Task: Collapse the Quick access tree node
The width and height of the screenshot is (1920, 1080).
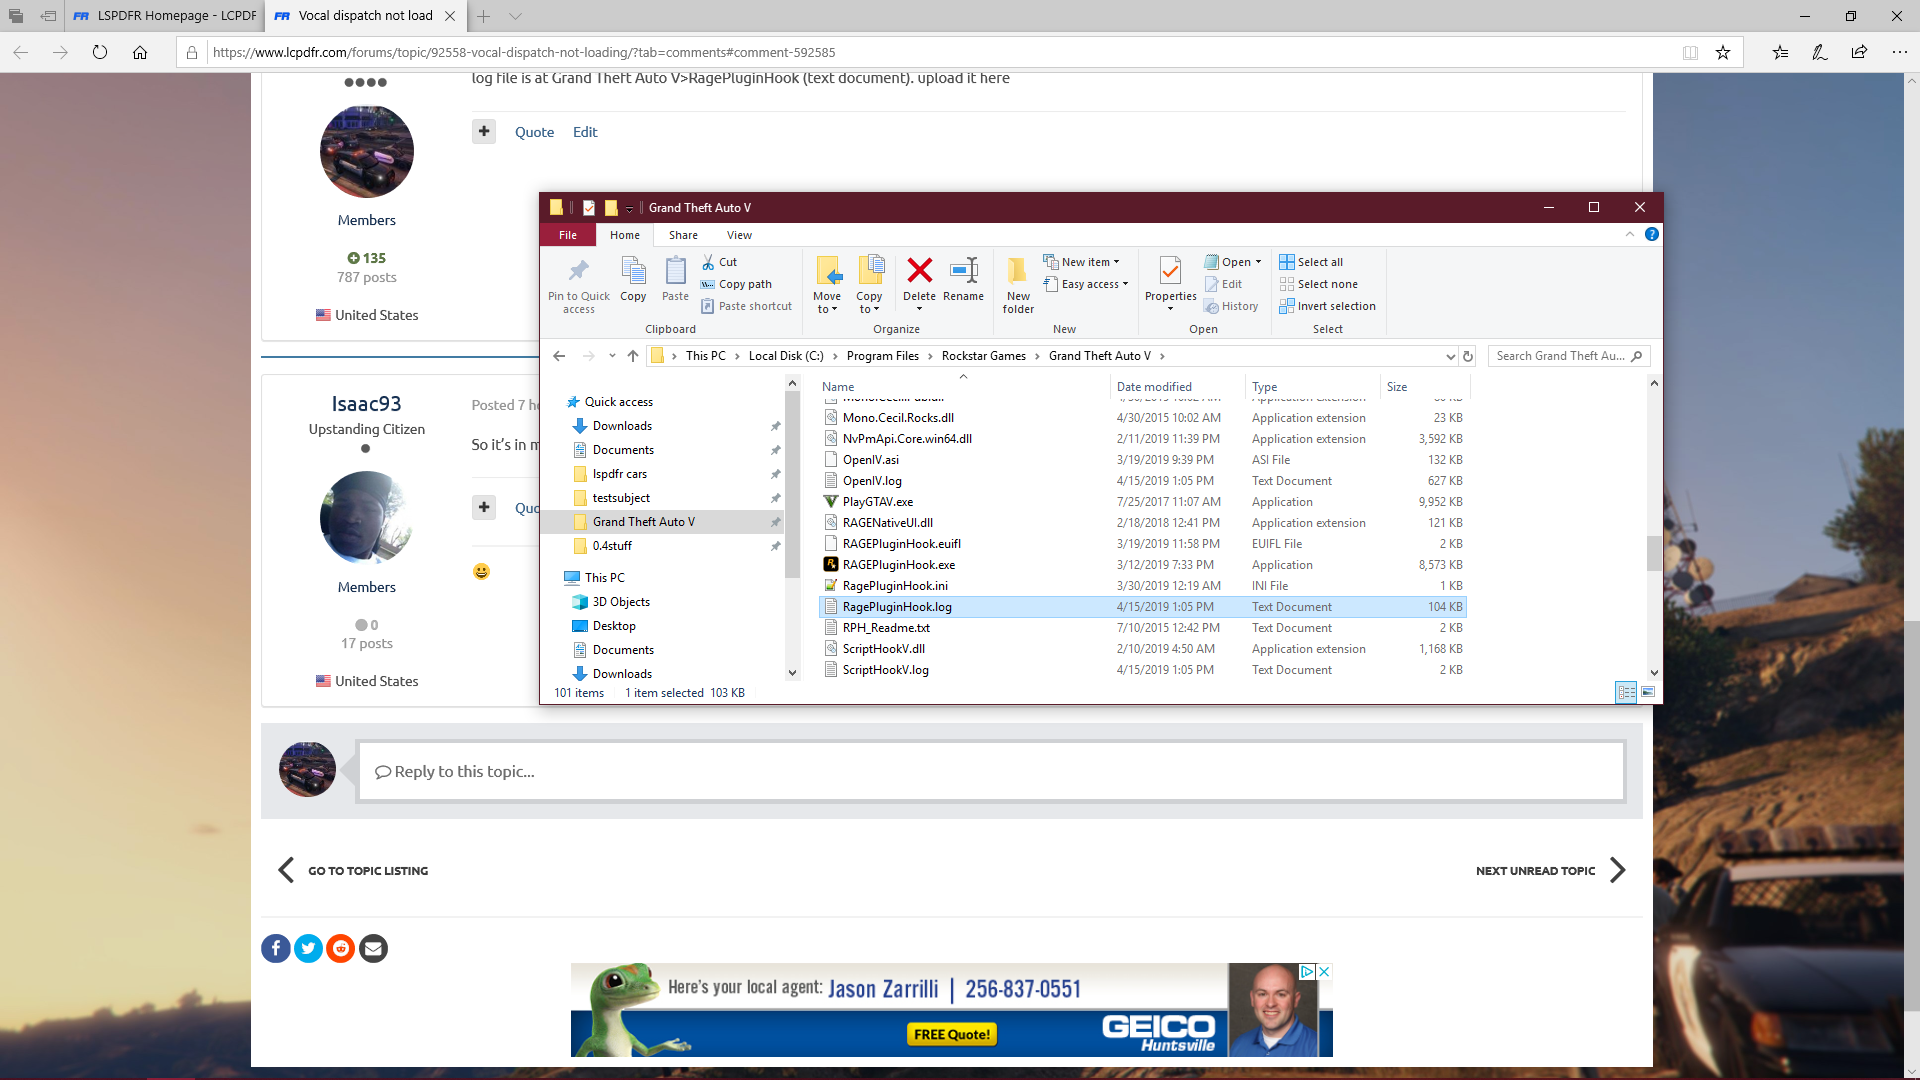Action: 559,402
